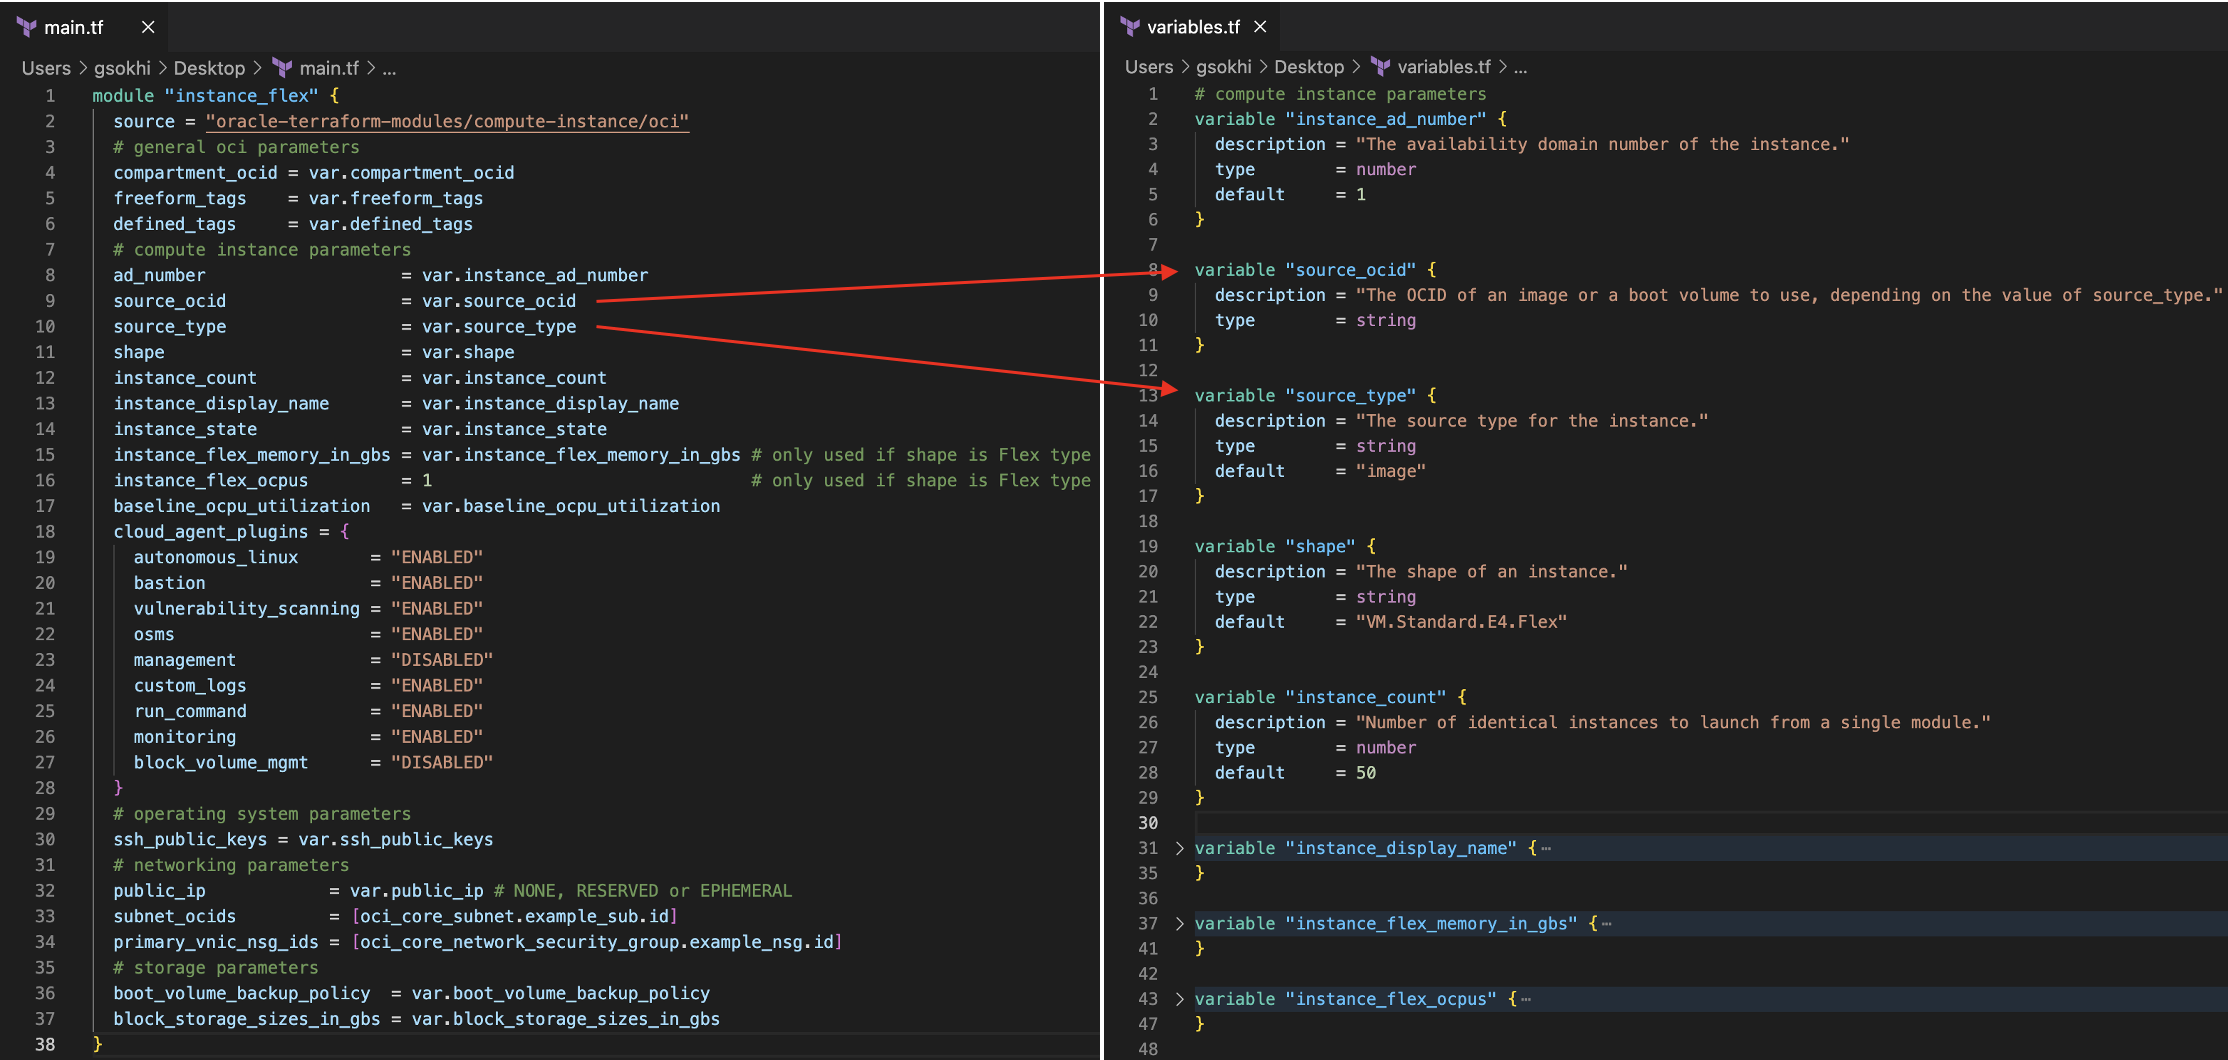Image resolution: width=2228 pixels, height=1060 pixels.
Task: Click the folded code marker after instance_flex_memory_in_gbs
Action: pyautogui.click(x=1607, y=923)
